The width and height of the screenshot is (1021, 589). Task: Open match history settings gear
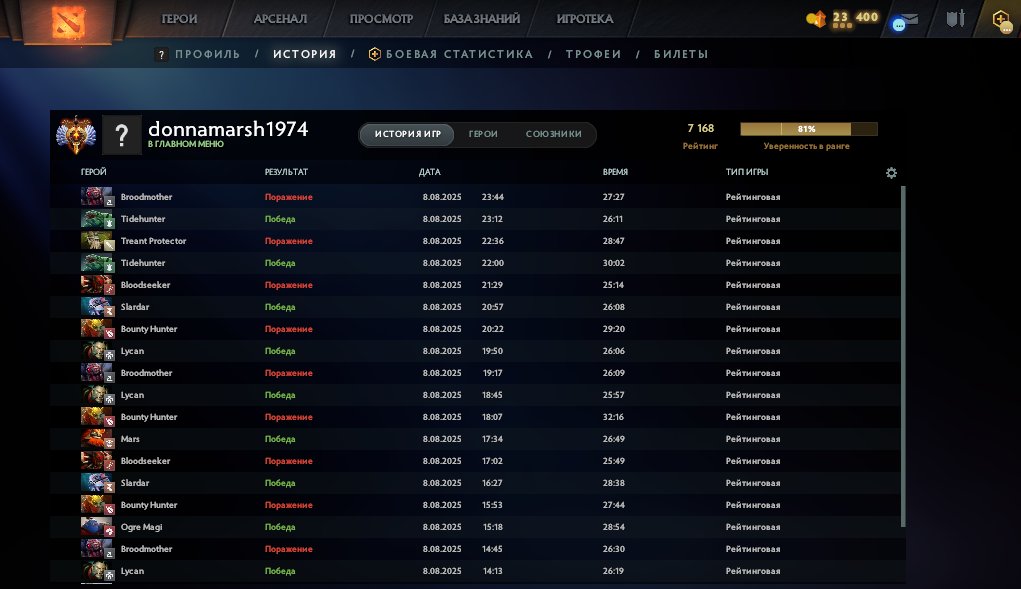point(891,172)
